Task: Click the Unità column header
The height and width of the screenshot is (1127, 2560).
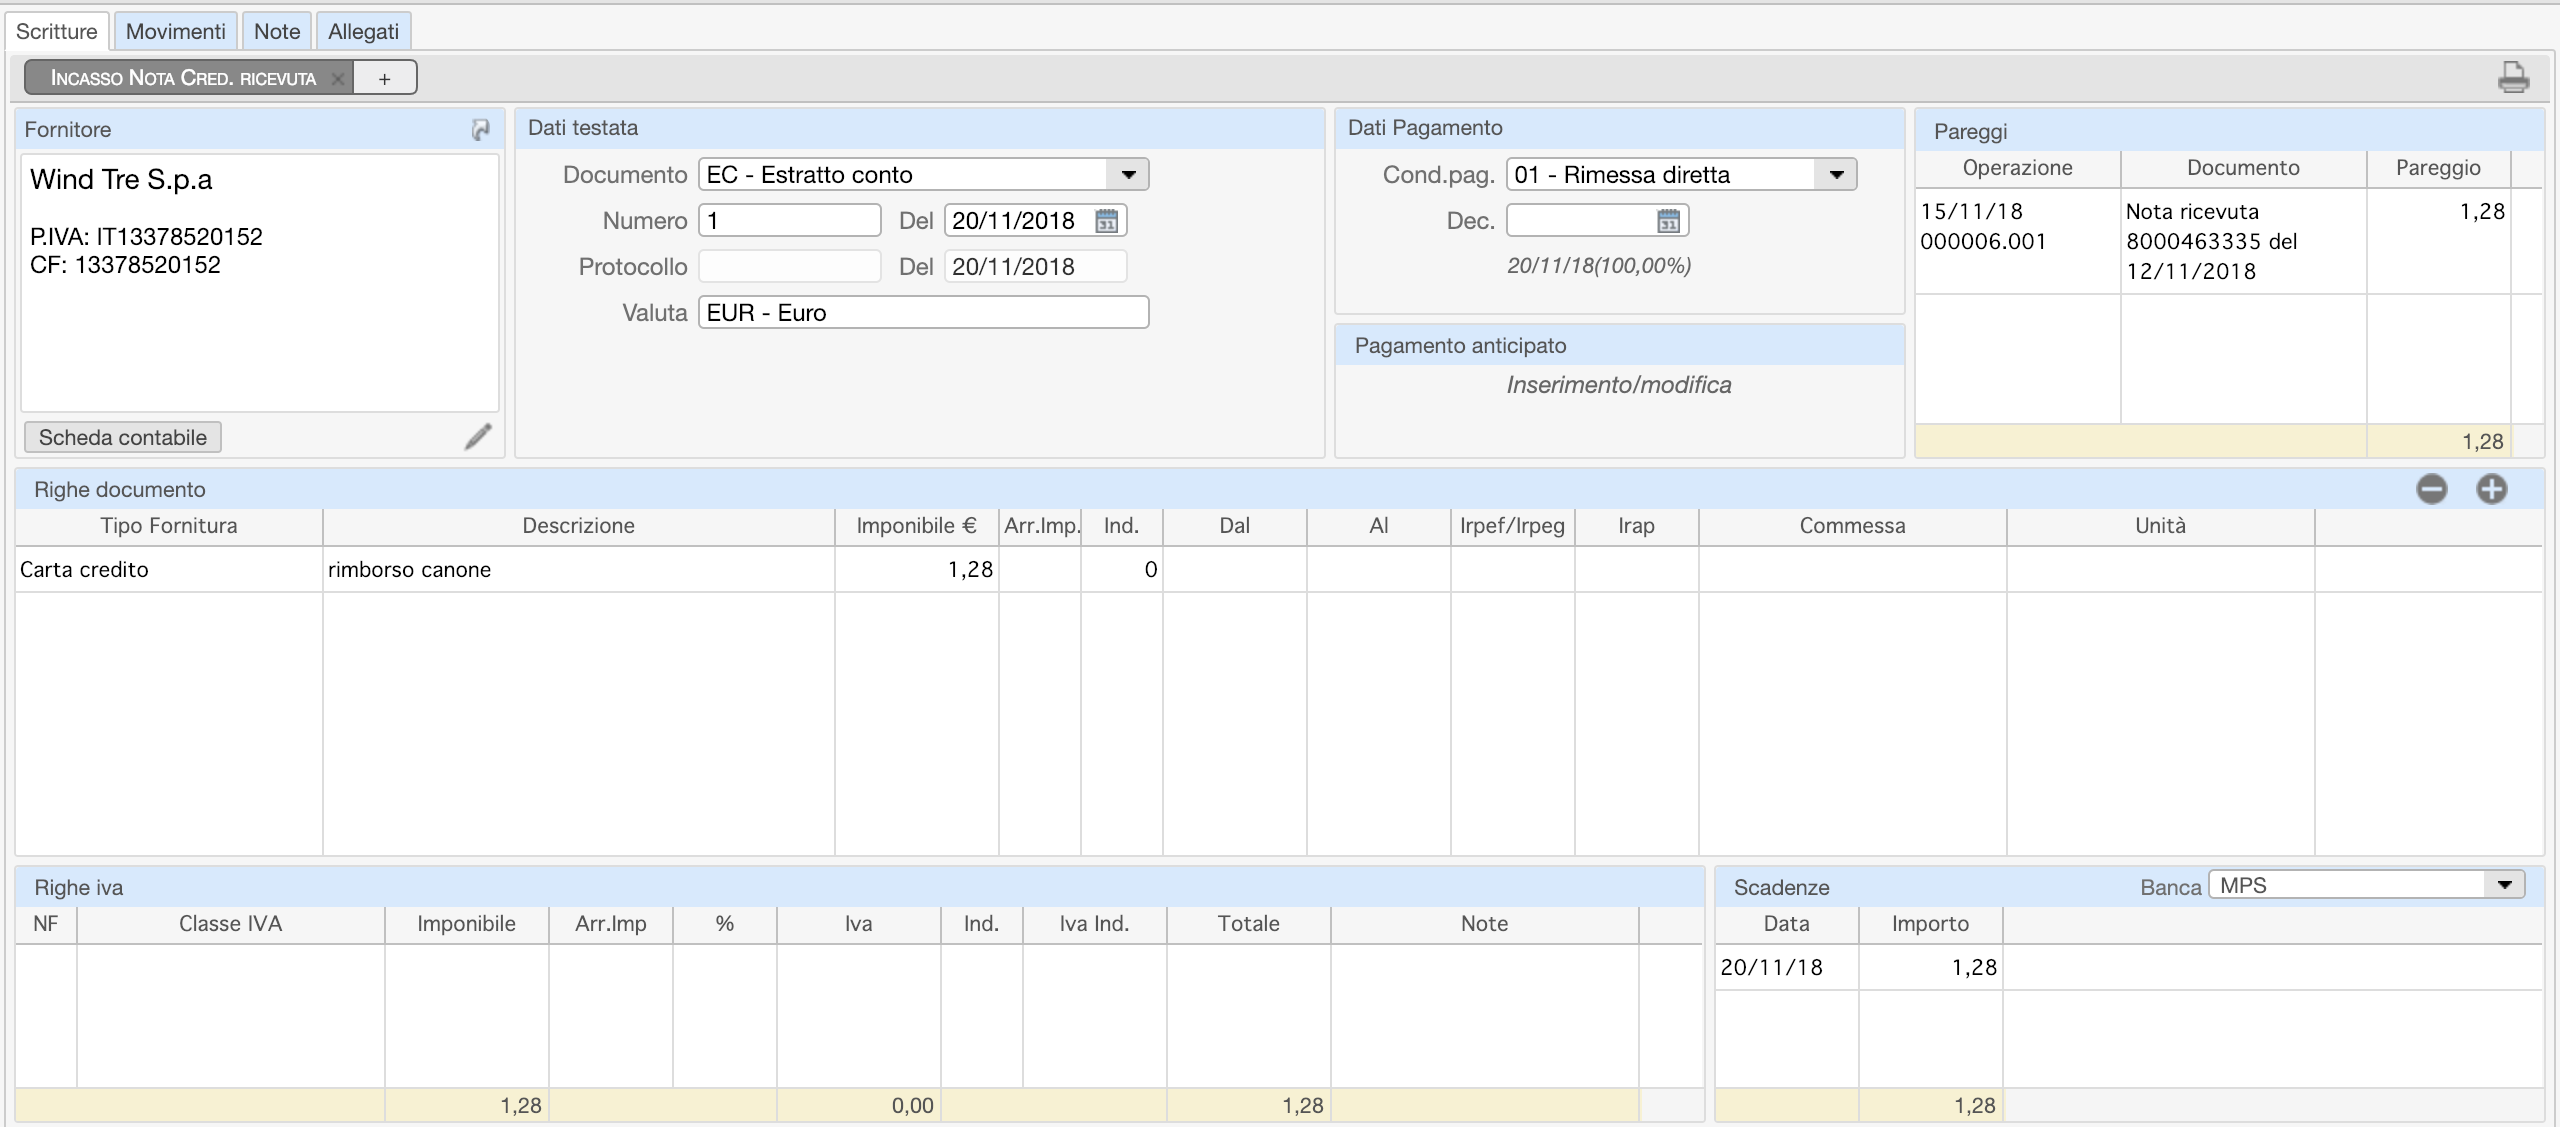Action: [2161, 526]
